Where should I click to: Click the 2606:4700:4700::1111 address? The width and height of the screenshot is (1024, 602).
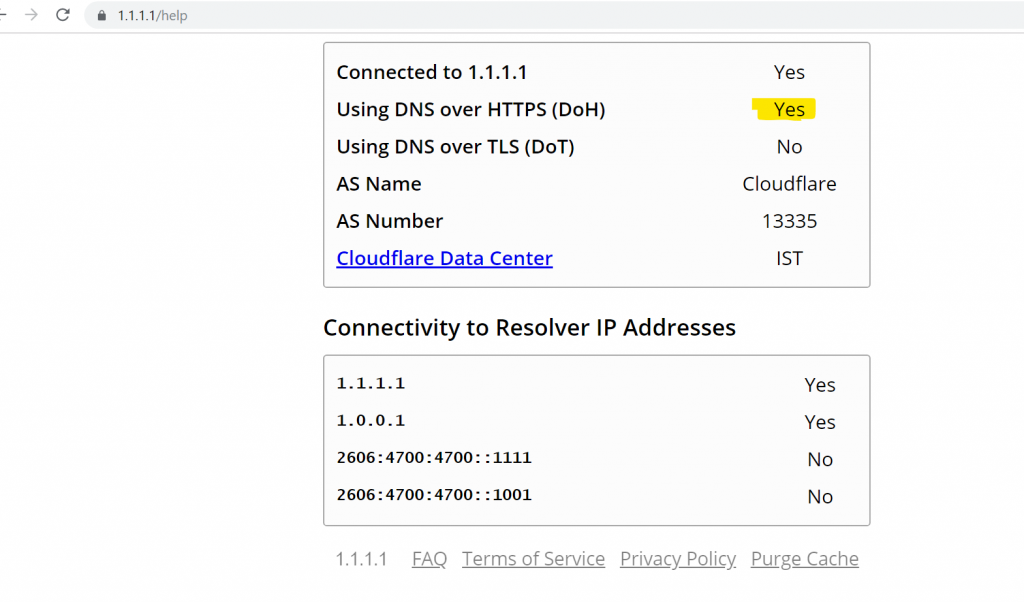point(433,458)
